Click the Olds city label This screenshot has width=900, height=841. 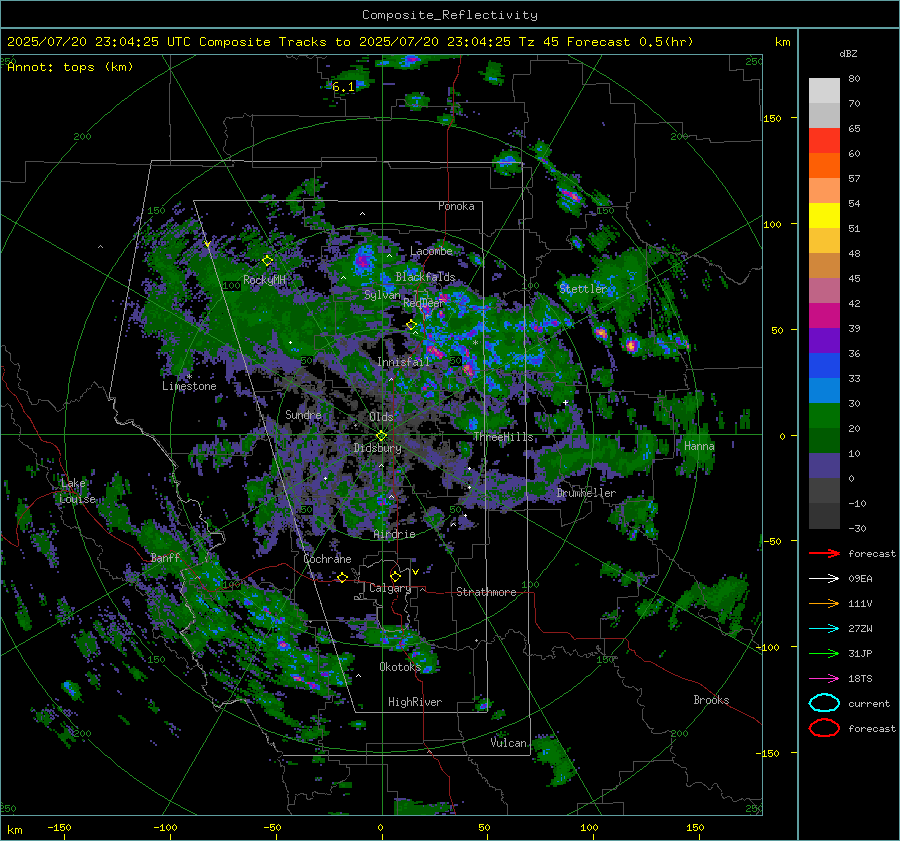click(381, 417)
